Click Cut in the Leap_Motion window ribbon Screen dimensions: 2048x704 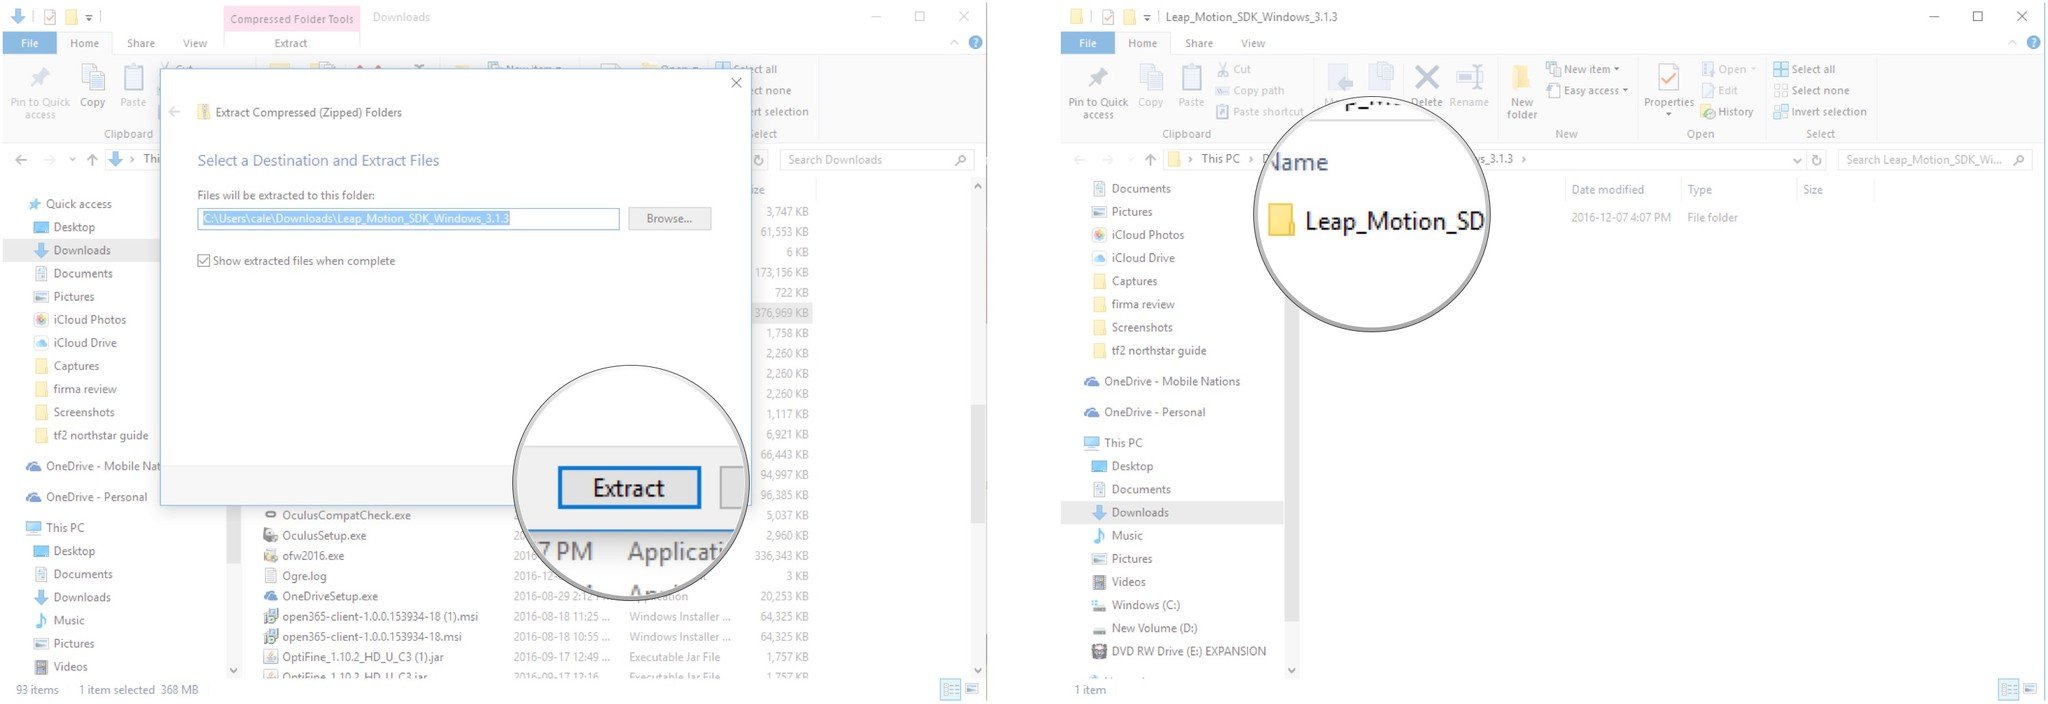1234,69
